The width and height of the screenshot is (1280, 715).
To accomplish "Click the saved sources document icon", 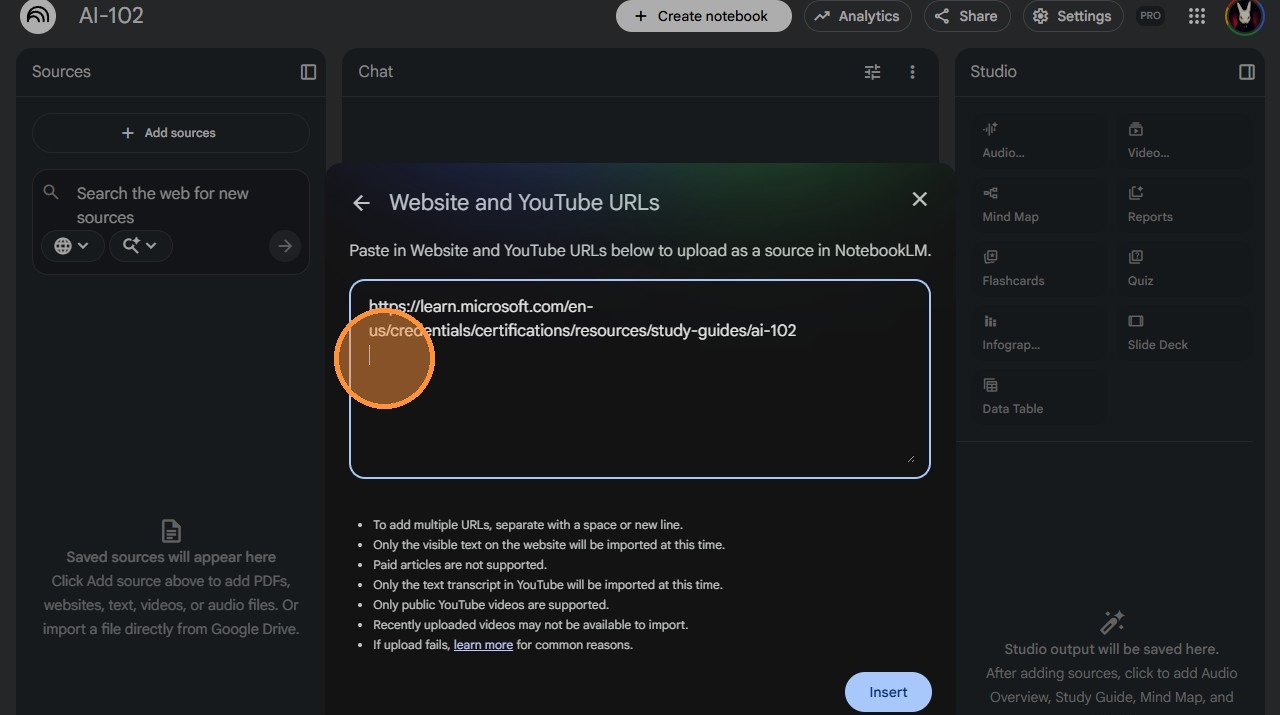I will pyautogui.click(x=171, y=531).
